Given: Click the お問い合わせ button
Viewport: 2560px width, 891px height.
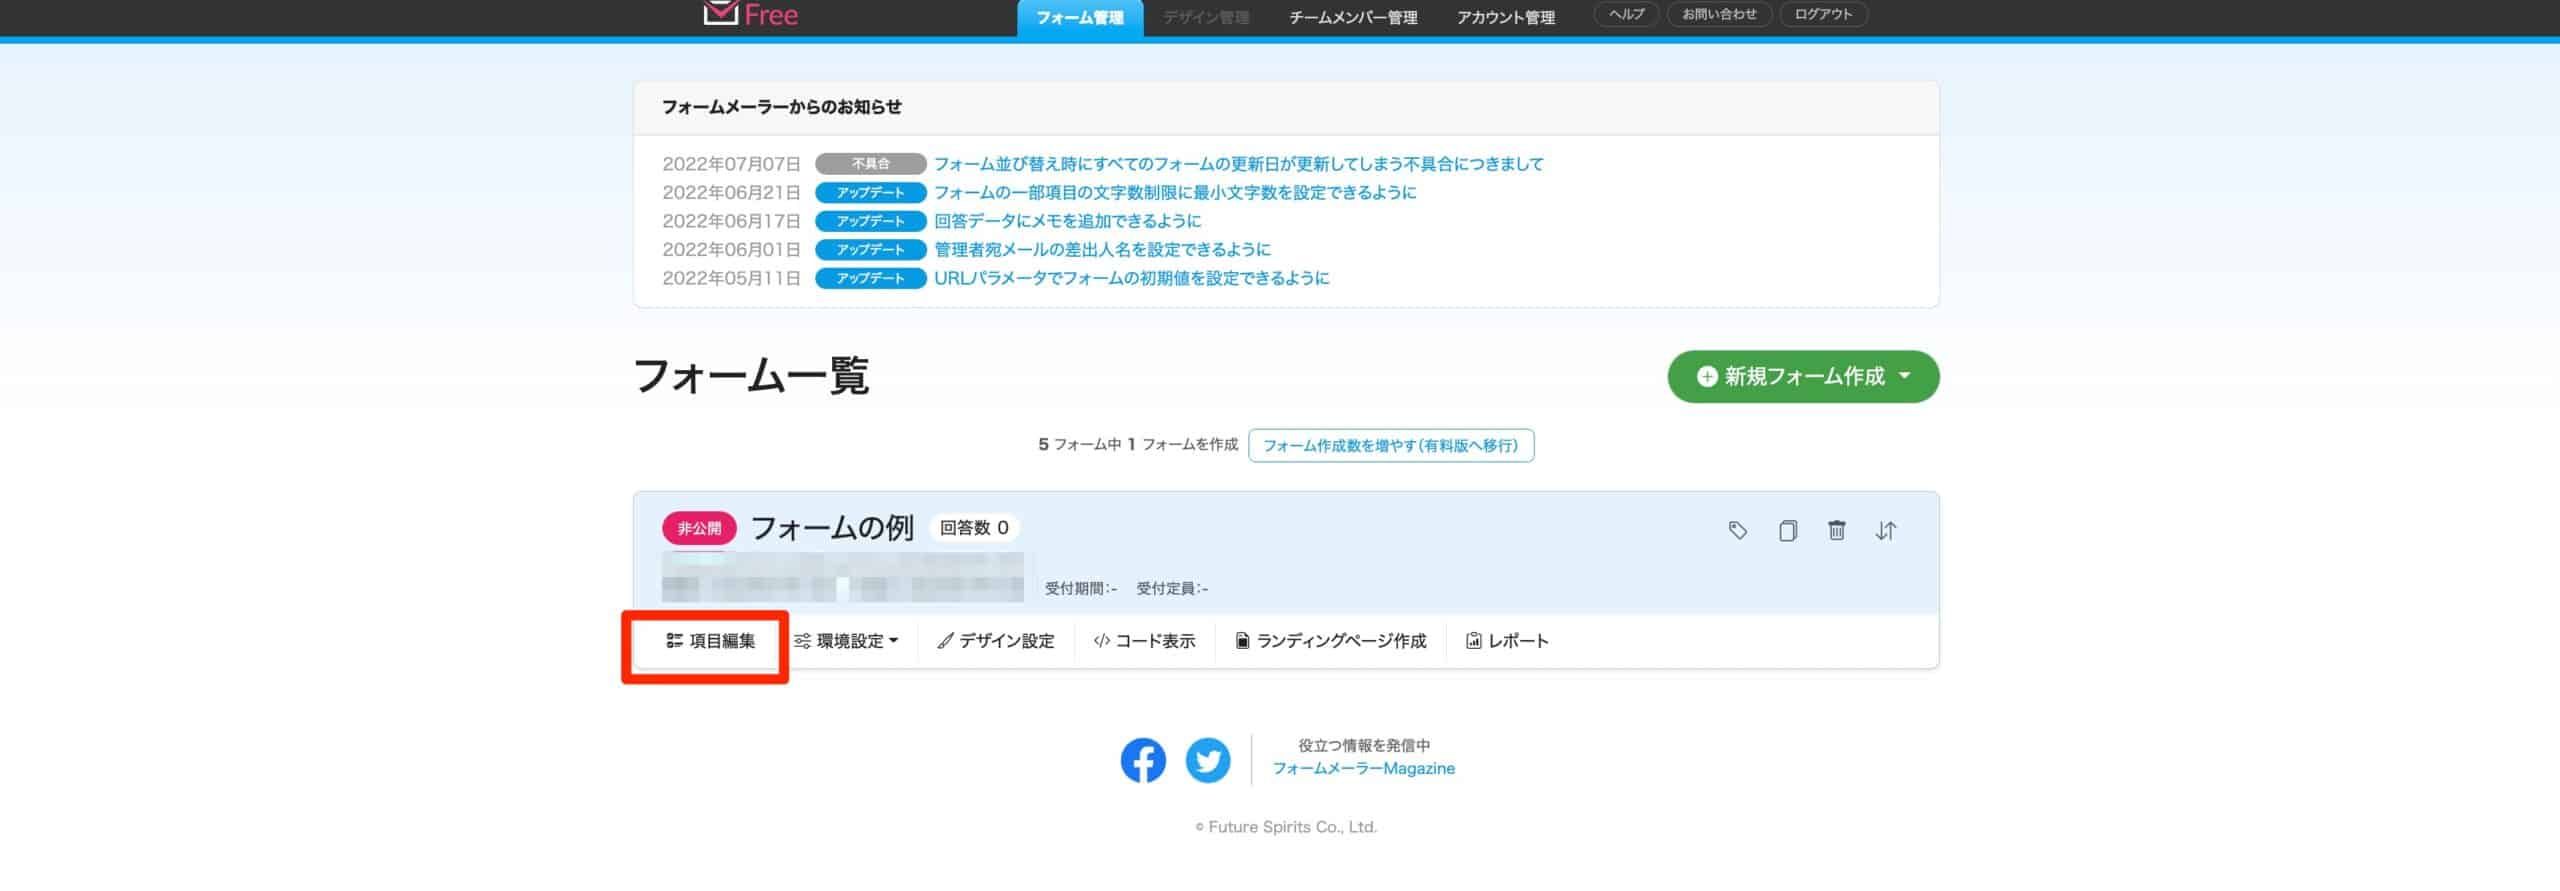Looking at the screenshot, I should click(1719, 14).
